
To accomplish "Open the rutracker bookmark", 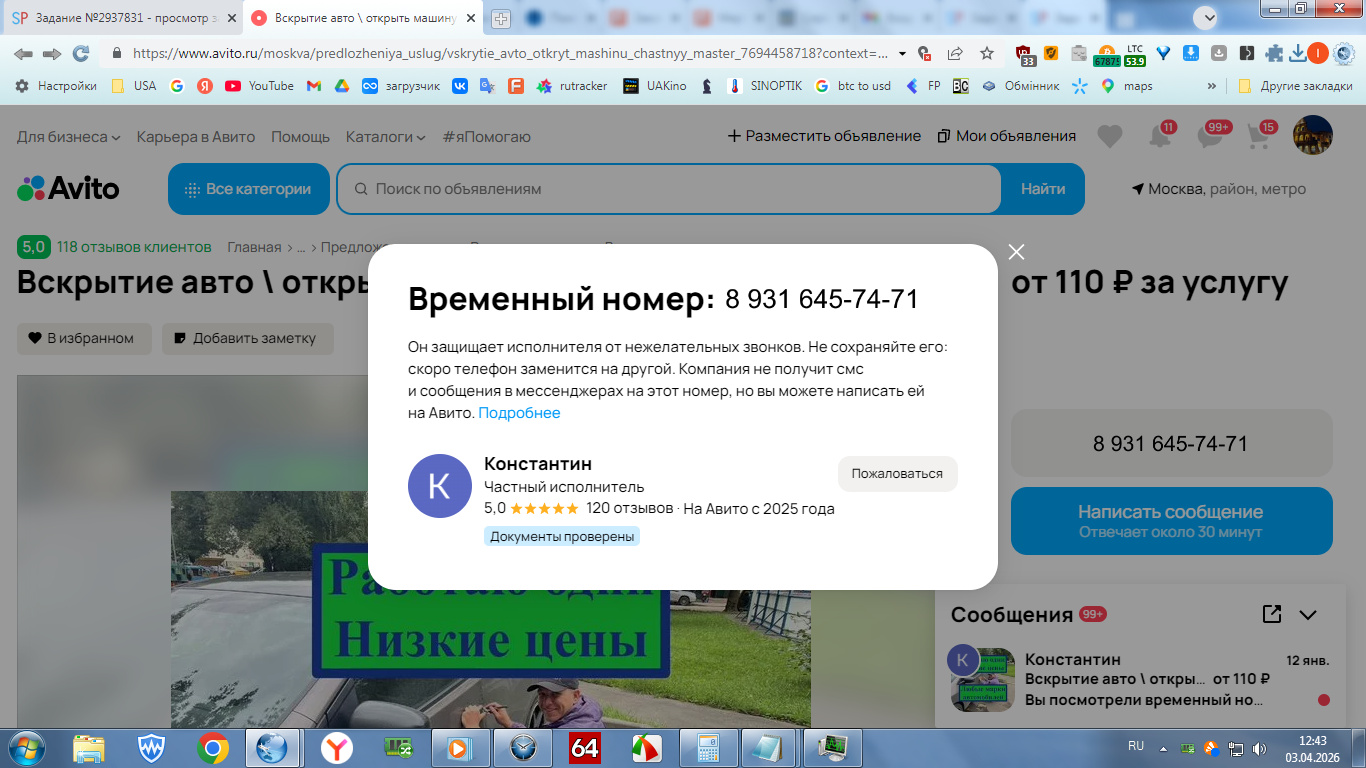I will pos(572,86).
